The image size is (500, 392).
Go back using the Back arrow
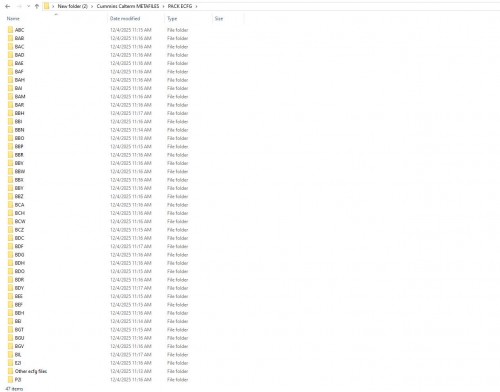pyautogui.click(x=8, y=6)
